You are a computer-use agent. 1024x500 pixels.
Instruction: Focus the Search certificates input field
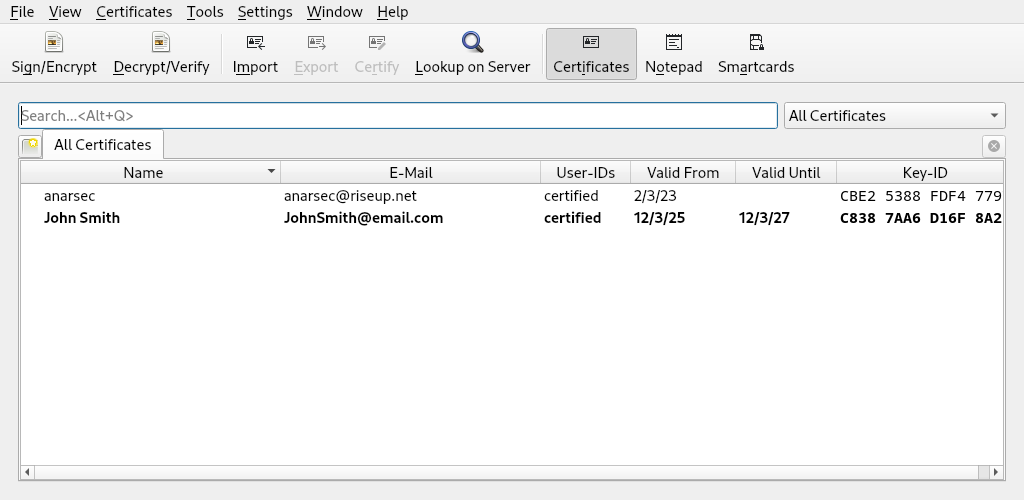point(398,116)
